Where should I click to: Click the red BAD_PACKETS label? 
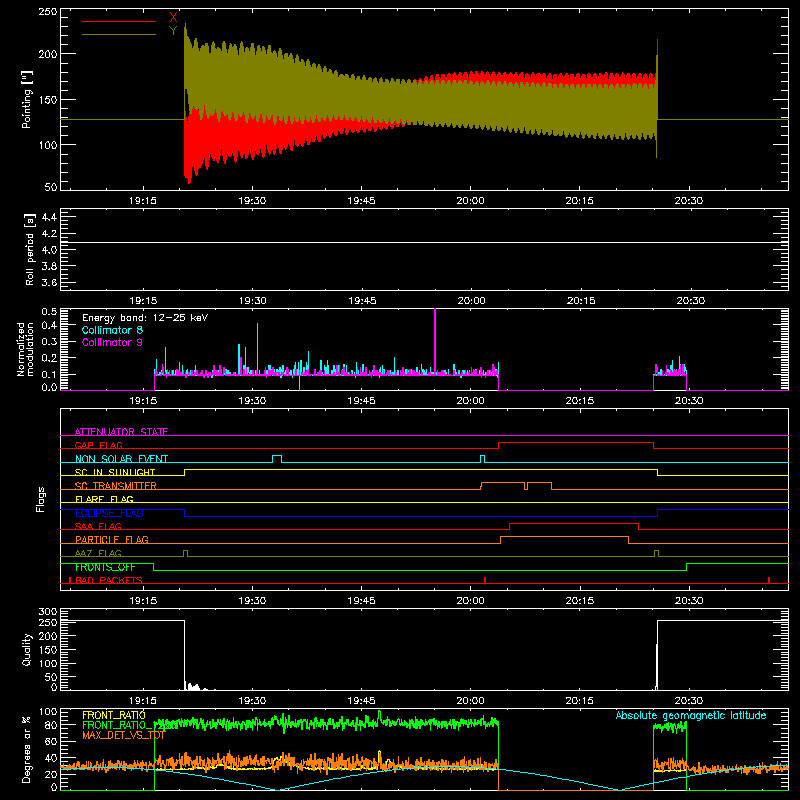tap(109, 580)
